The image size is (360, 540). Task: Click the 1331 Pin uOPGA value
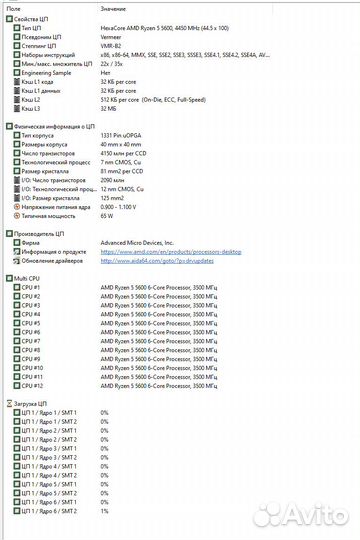[121, 135]
